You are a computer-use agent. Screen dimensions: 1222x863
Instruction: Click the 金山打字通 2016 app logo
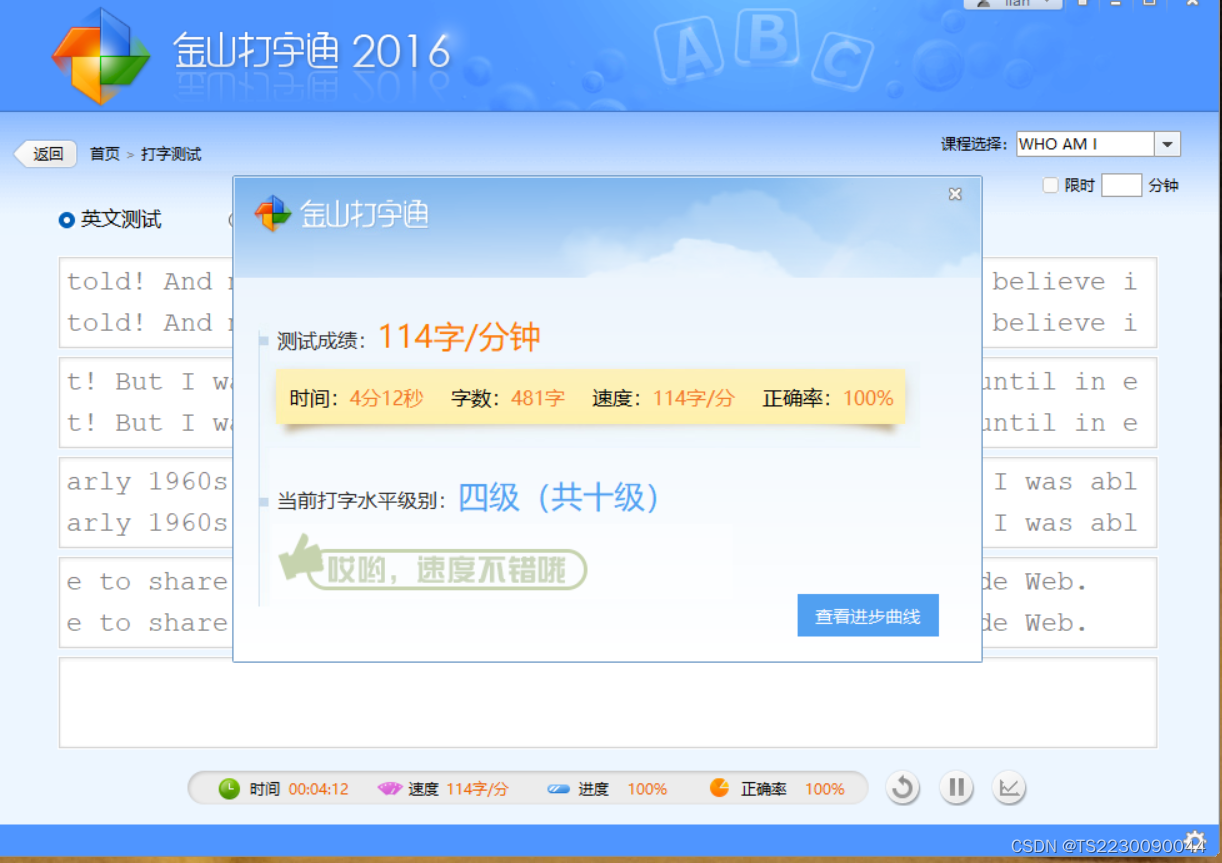100,55
